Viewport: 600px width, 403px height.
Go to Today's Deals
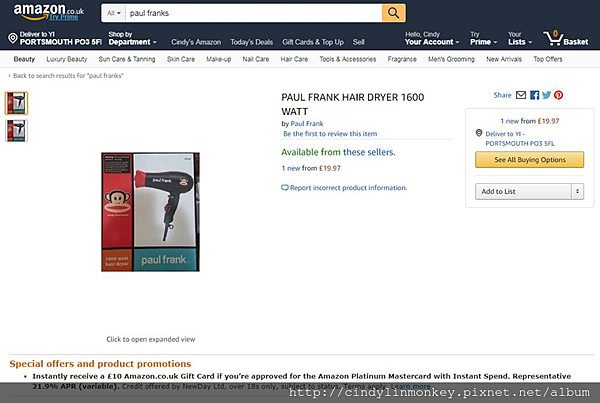pos(251,42)
